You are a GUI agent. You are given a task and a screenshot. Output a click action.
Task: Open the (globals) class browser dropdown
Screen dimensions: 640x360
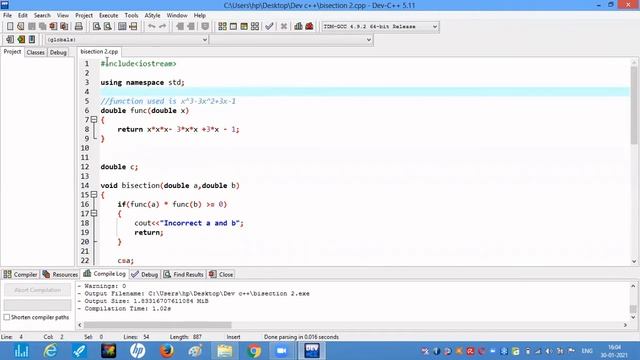coord(127,40)
